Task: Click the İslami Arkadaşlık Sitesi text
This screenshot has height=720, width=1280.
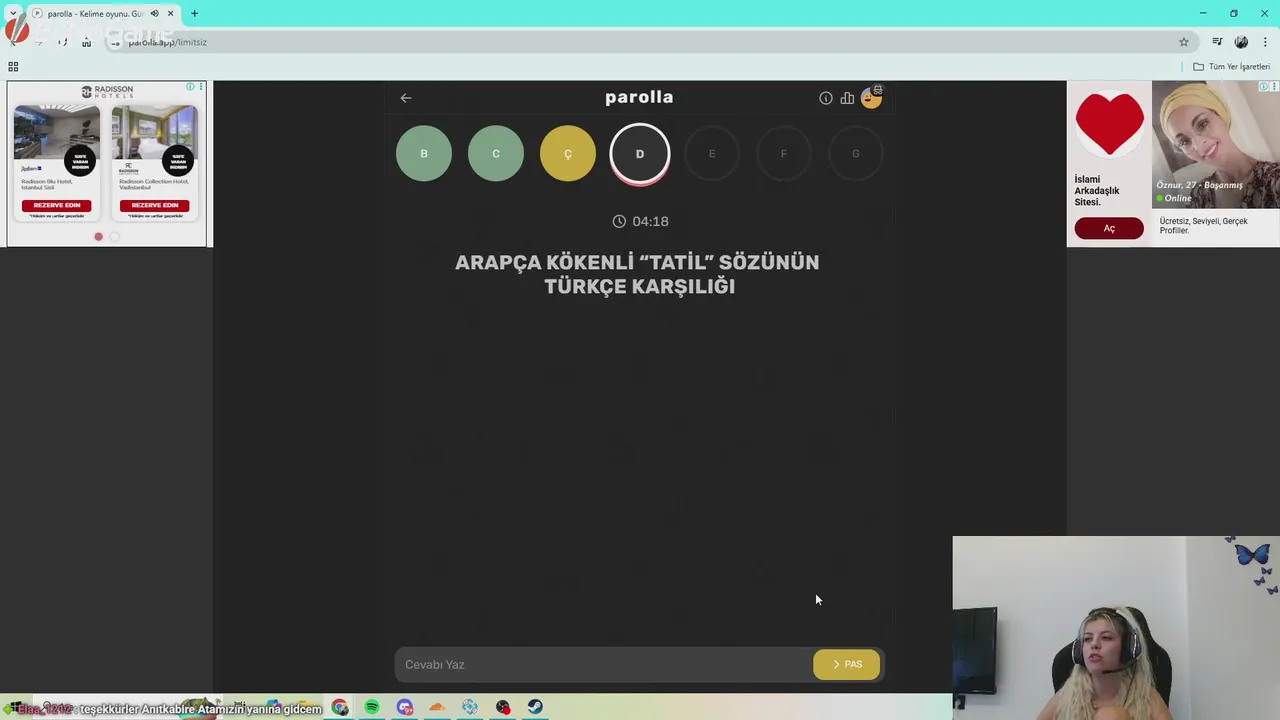Action: coord(1097,191)
